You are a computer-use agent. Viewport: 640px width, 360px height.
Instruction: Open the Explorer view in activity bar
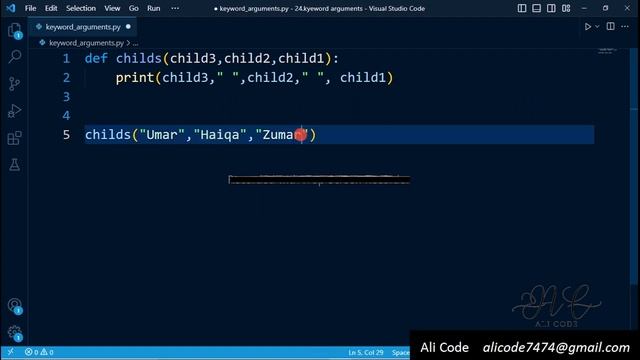tap(14, 30)
